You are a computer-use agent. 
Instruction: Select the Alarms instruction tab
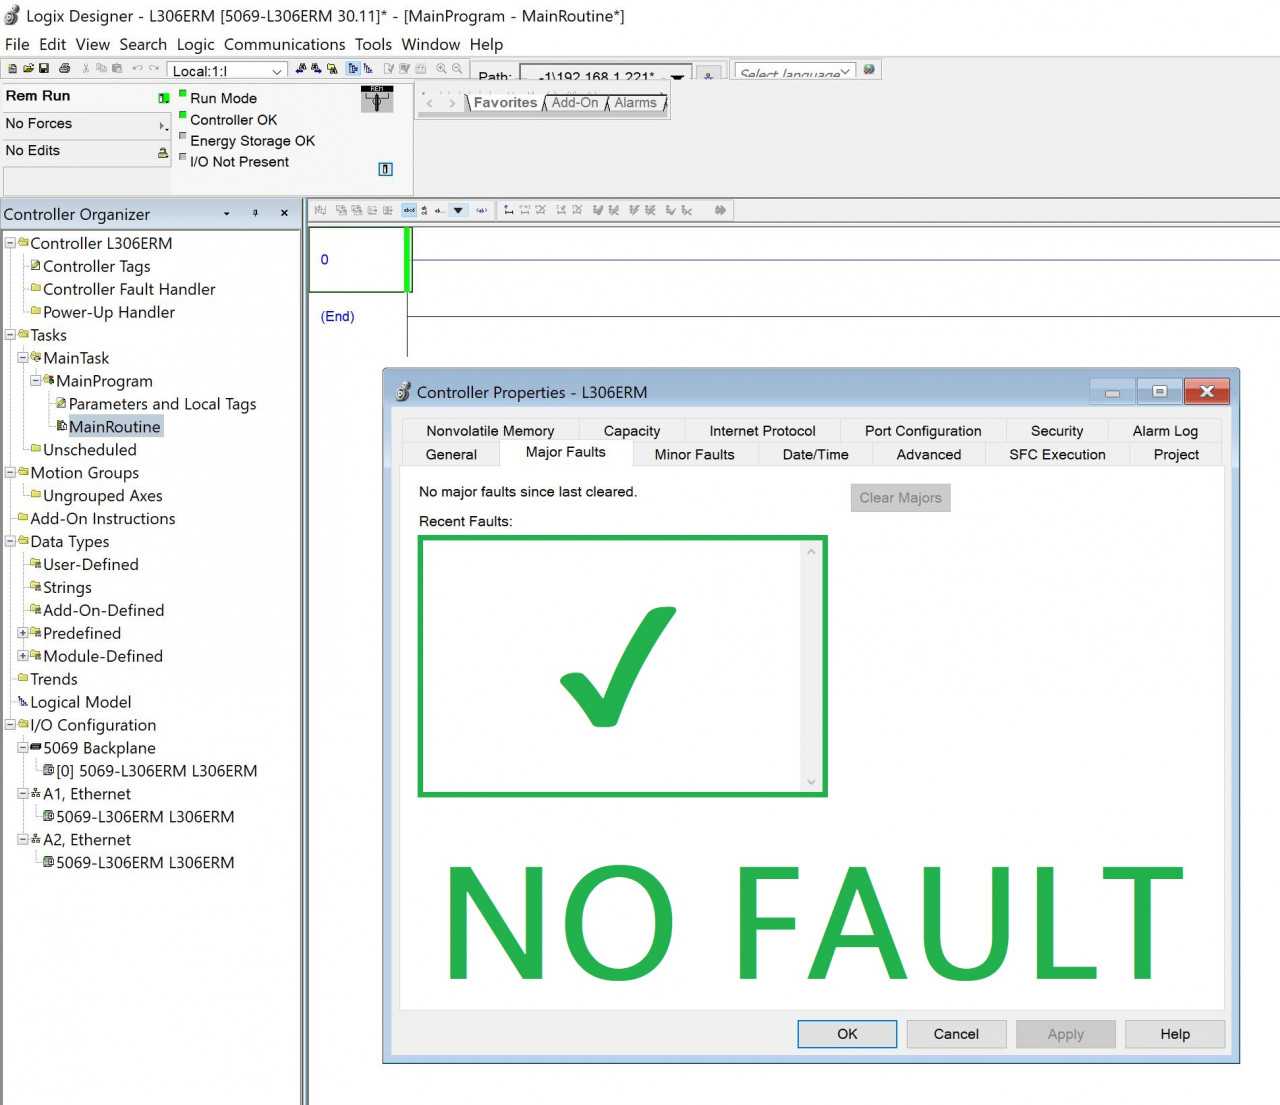(635, 103)
